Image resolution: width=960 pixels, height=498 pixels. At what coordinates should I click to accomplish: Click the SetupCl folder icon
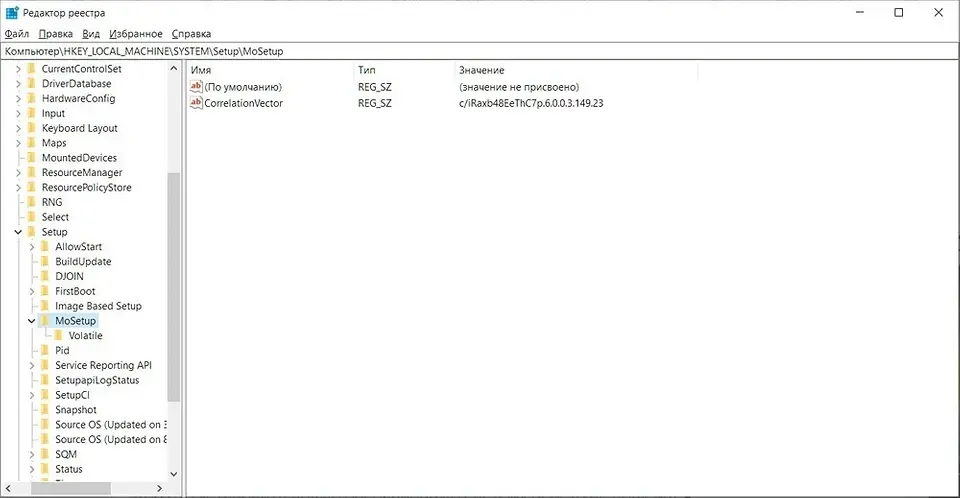45,395
